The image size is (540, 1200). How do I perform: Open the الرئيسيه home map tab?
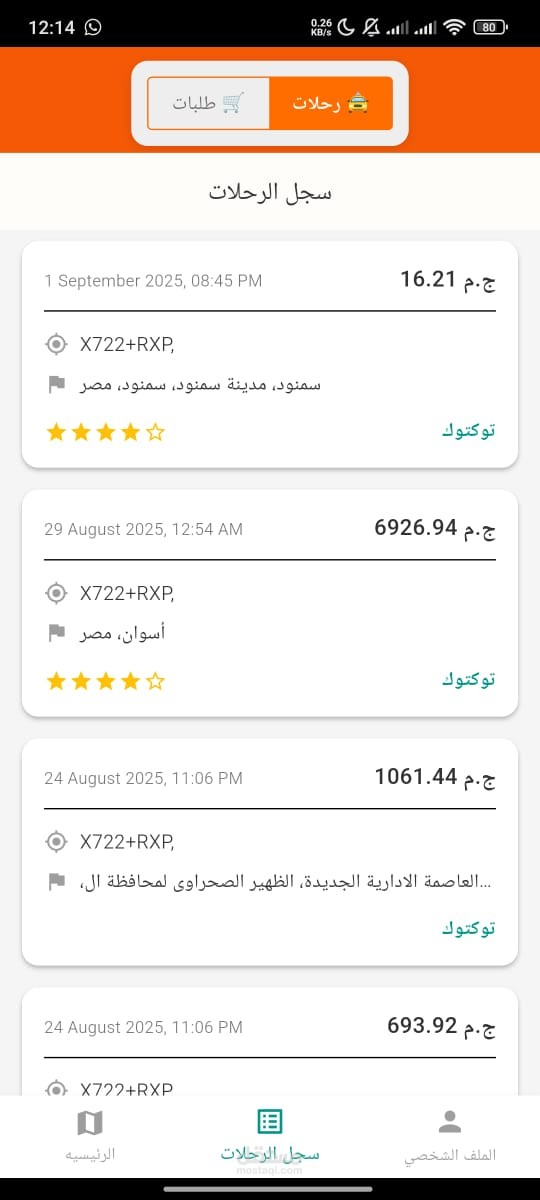(x=90, y=1135)
